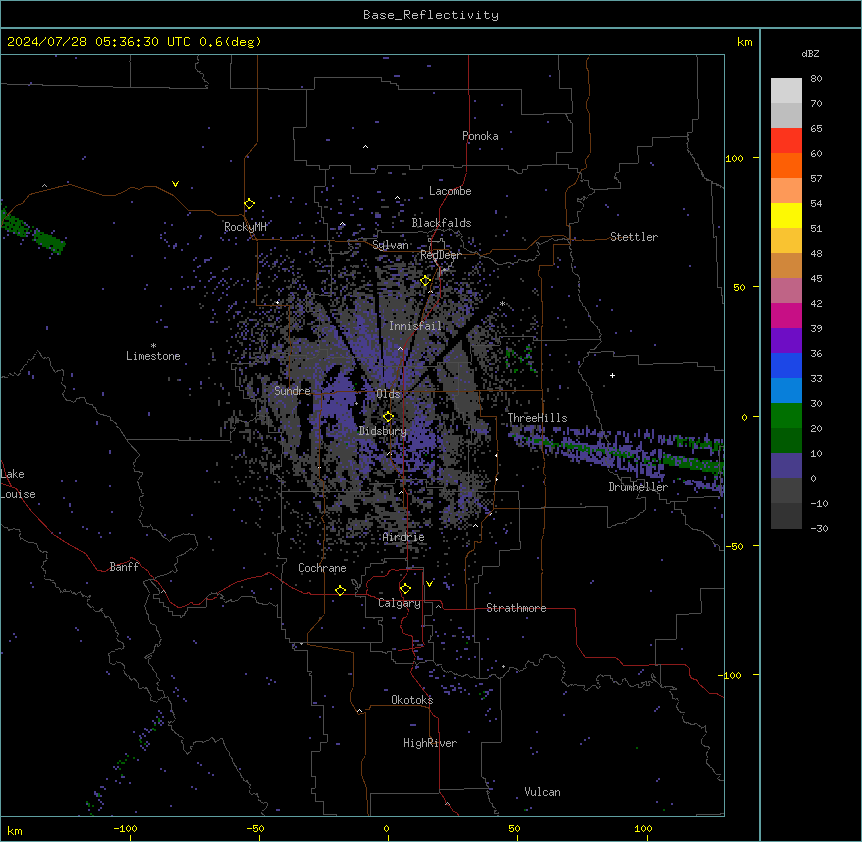Click the Cochrane label
862x842 pixels.
point(322,568)
